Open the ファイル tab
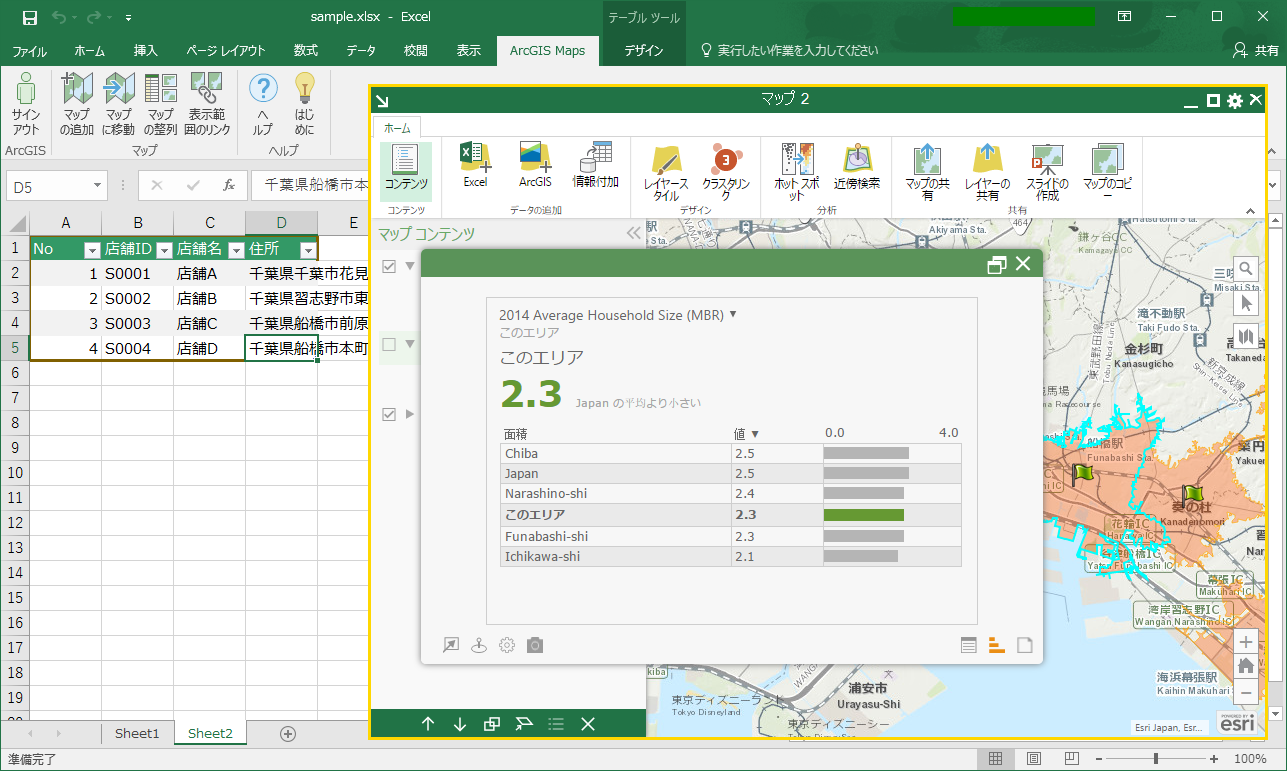Image resolution: width=1287 pixels, height=771 pixels. 29,51
